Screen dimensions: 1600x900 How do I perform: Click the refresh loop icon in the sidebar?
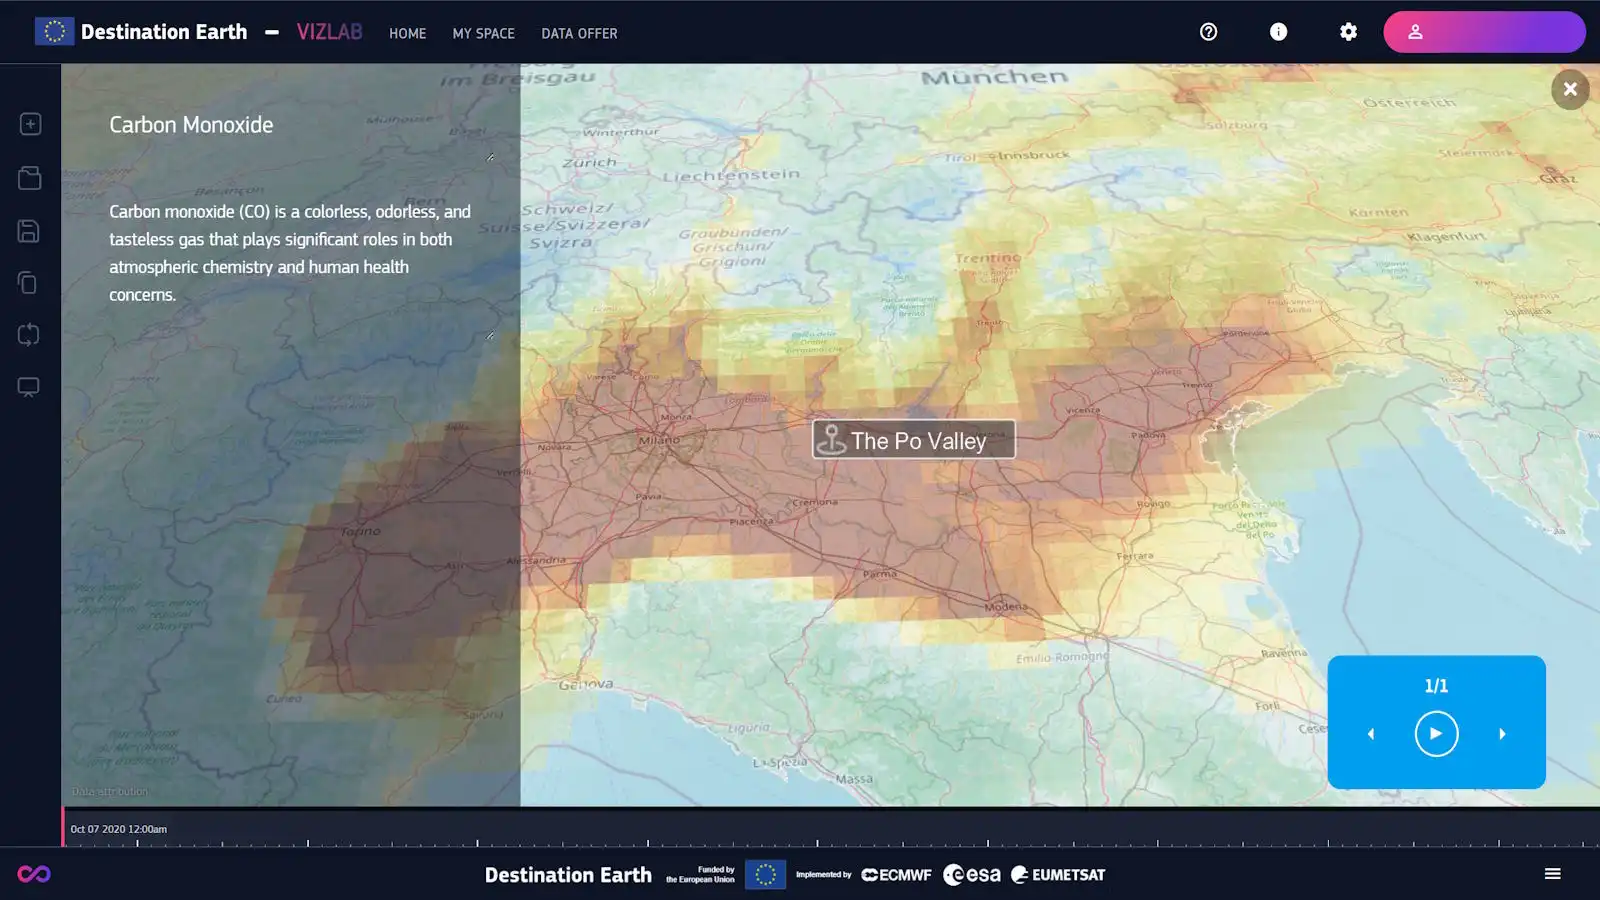[x=29, y=335]
